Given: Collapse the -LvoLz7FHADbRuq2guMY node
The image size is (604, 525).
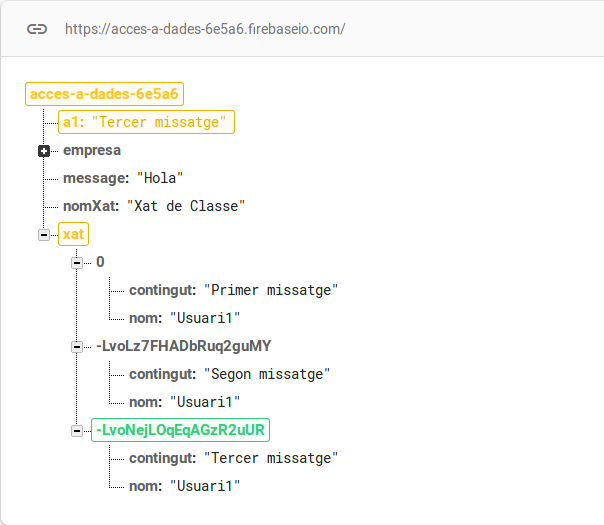Looking at the screenshot, I should coord(77,347).
